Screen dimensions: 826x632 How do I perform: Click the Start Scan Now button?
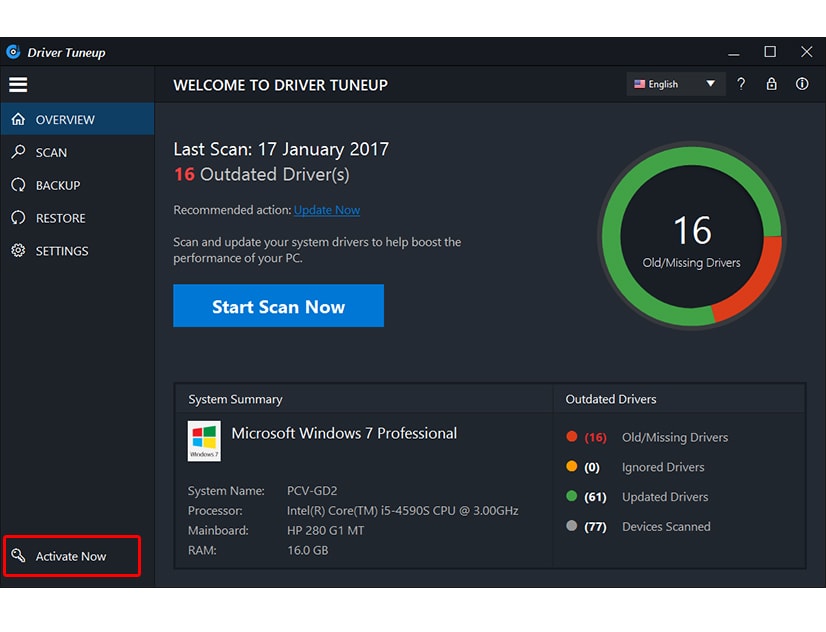(x=278, y=305)
